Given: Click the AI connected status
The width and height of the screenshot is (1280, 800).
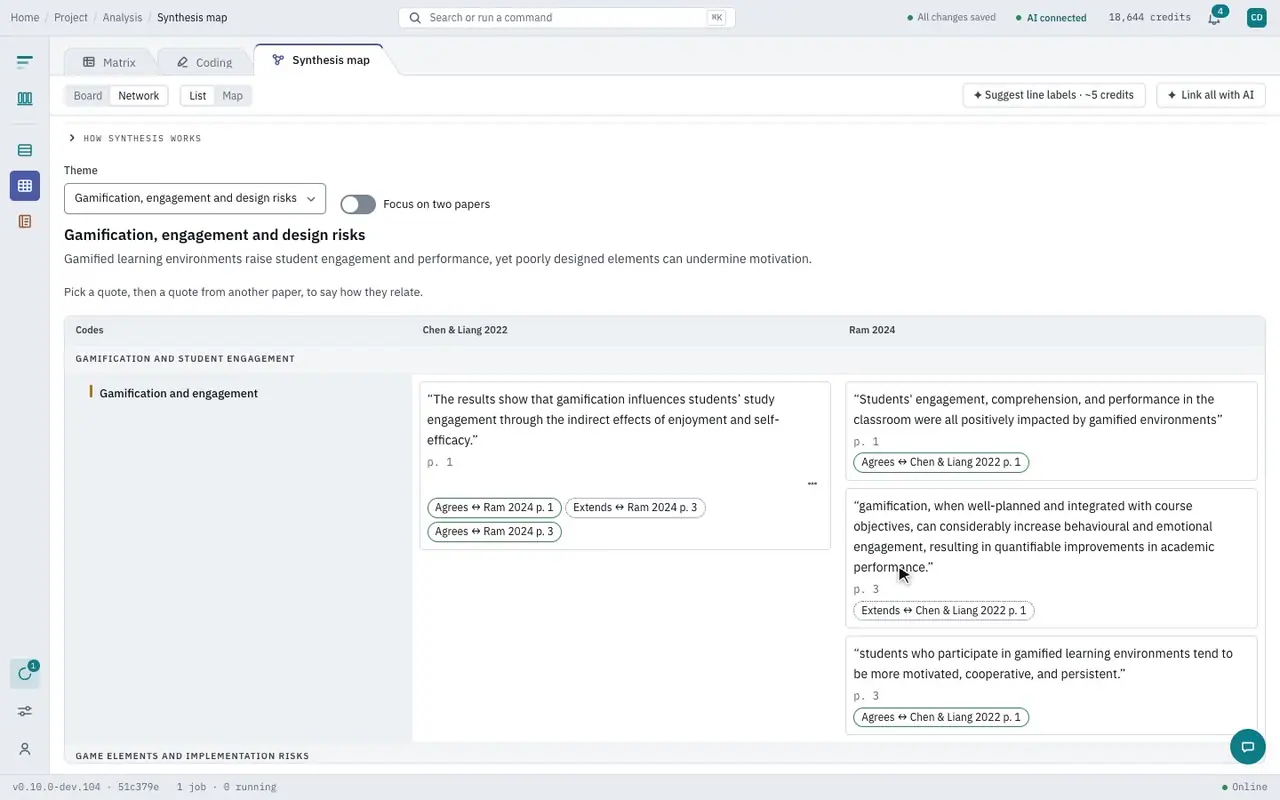Looking at the screenshot, I should pyautogui.click(x=1051, y=17).
